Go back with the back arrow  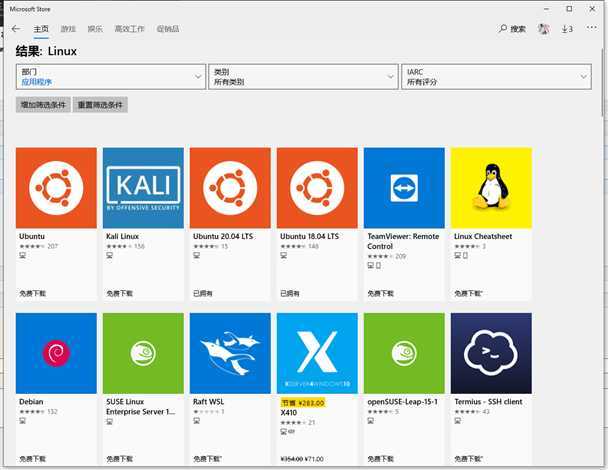16,29
